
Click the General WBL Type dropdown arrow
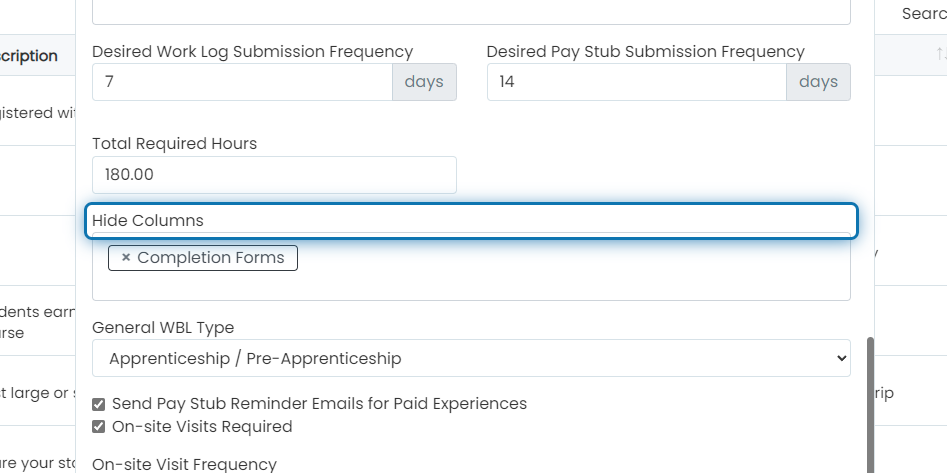(841, 358)
